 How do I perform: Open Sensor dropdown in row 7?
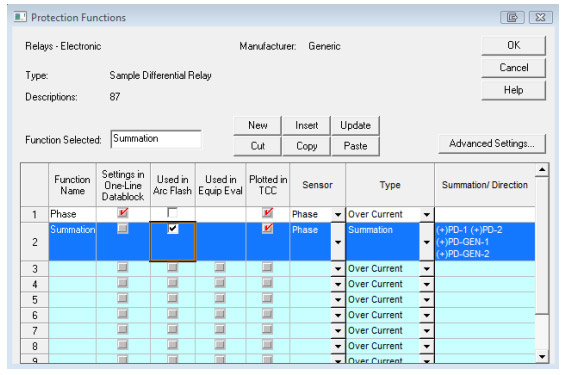338,331
